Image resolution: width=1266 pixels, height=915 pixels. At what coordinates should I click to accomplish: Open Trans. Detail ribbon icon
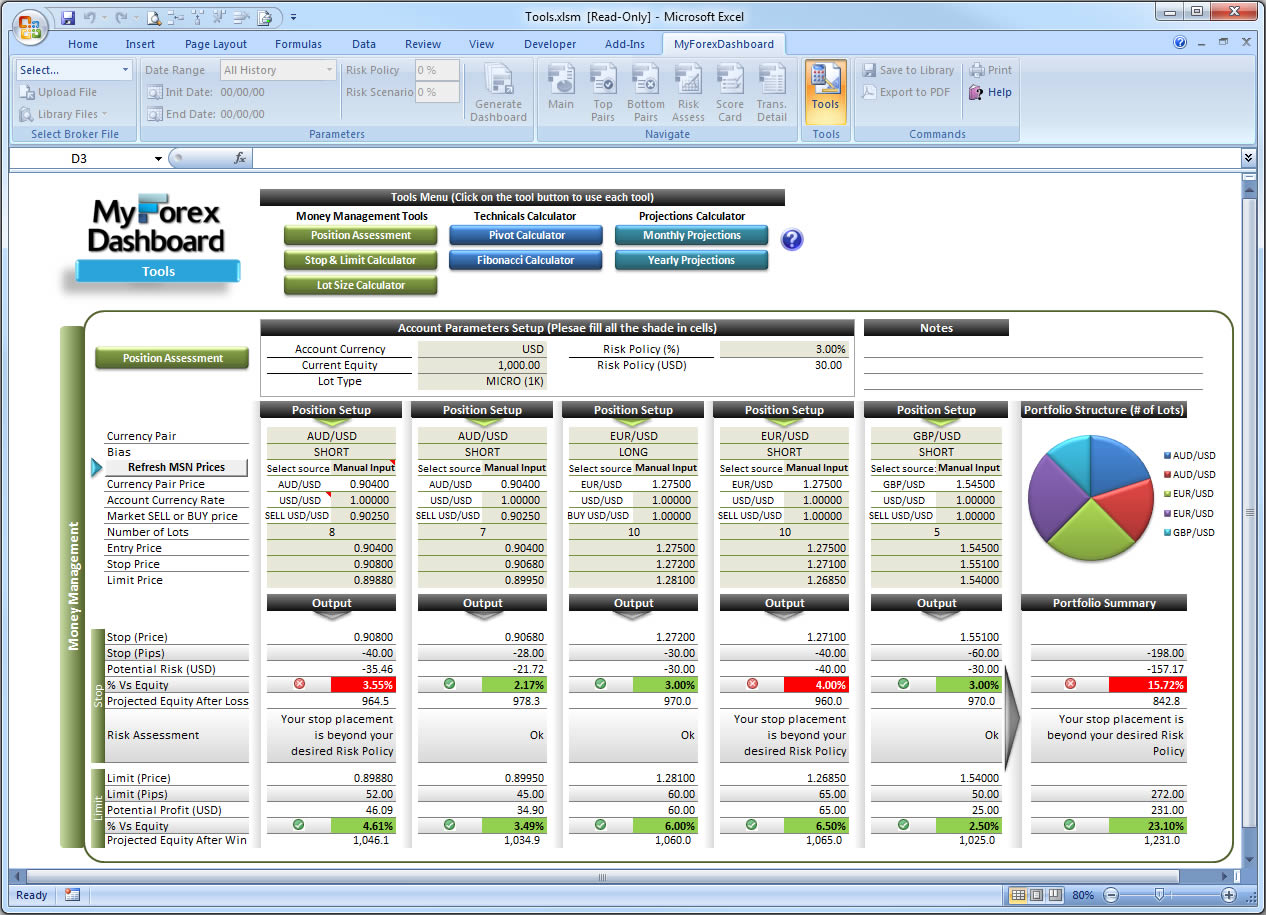772,93
